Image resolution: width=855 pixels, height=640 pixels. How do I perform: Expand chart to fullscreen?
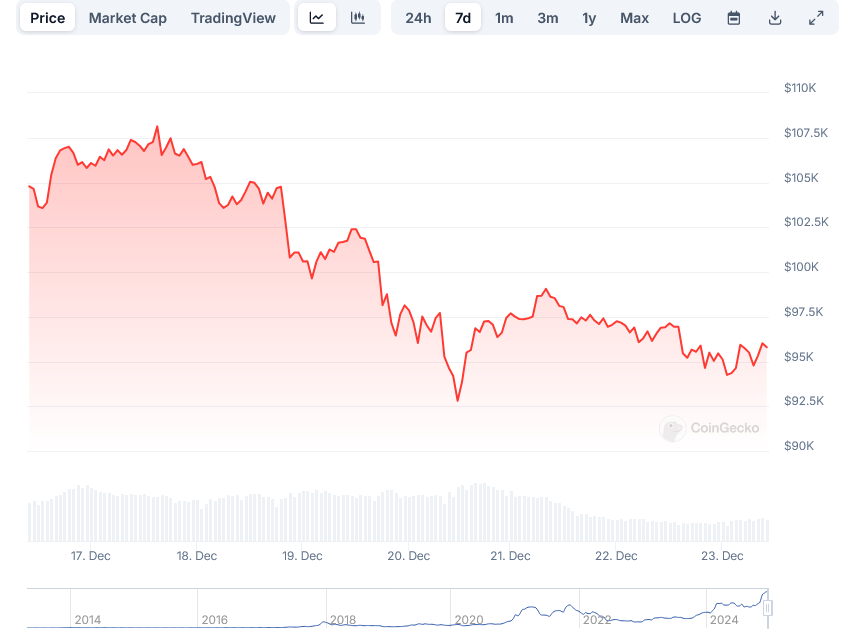coord(816,18)
